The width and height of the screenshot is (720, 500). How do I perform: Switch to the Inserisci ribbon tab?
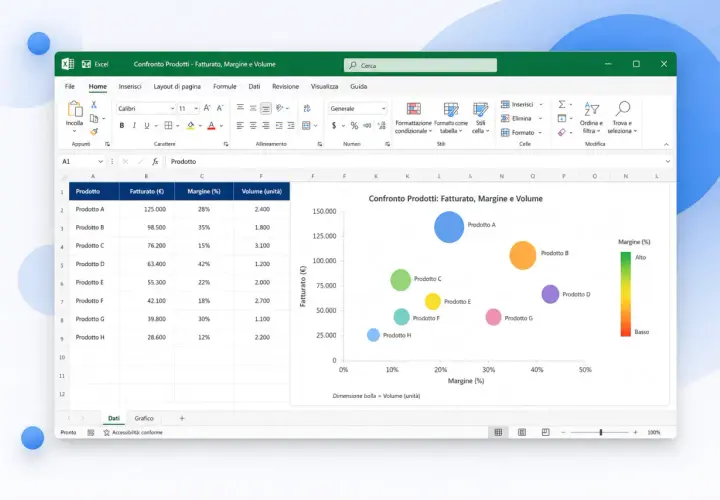pos(130,86)
